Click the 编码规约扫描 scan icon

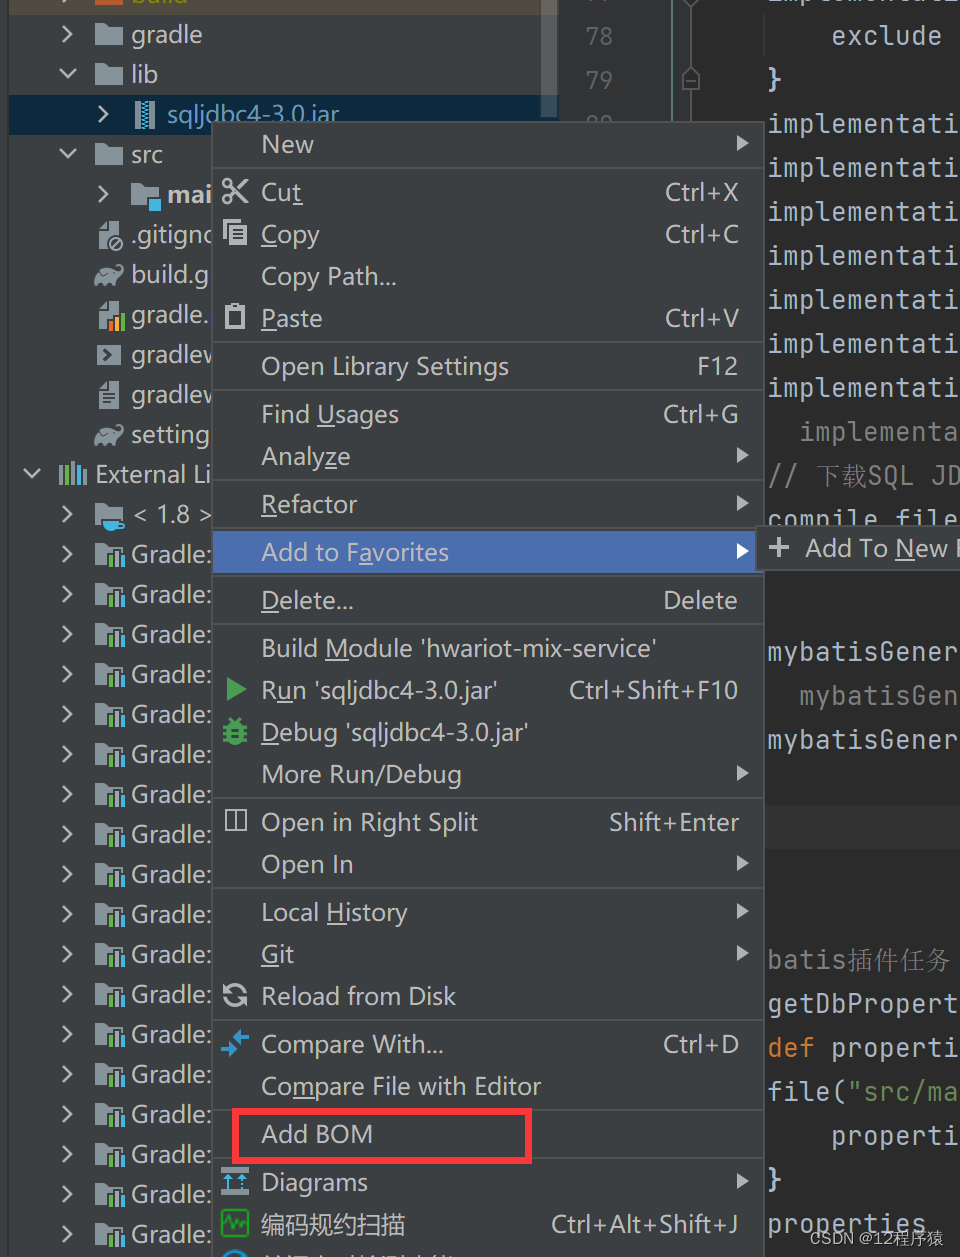click(237, 1223)
